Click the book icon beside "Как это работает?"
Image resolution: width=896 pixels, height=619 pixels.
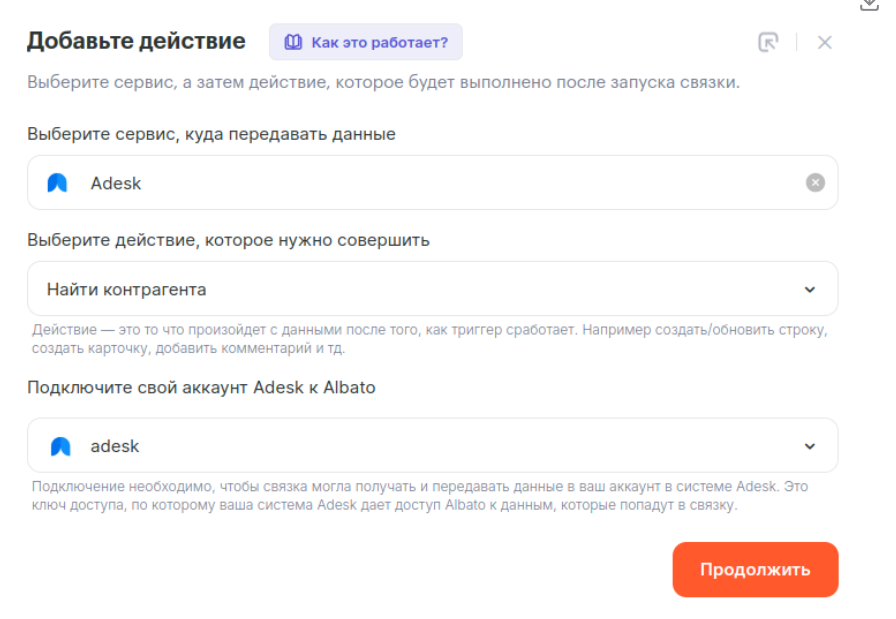tap(293, 42)
